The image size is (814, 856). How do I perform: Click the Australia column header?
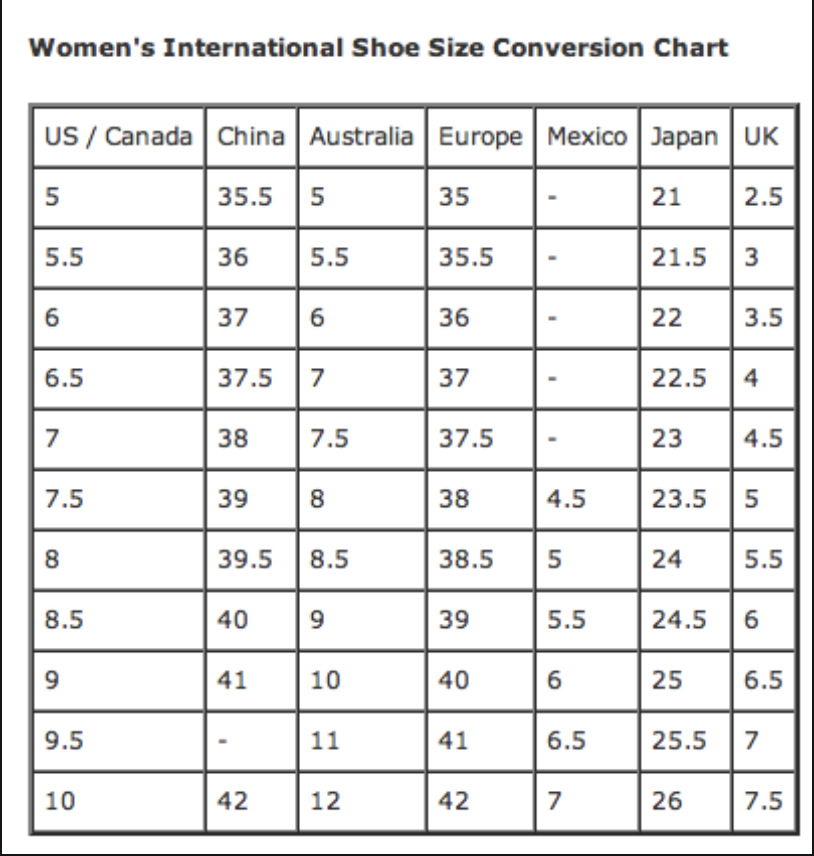(361, 136)
